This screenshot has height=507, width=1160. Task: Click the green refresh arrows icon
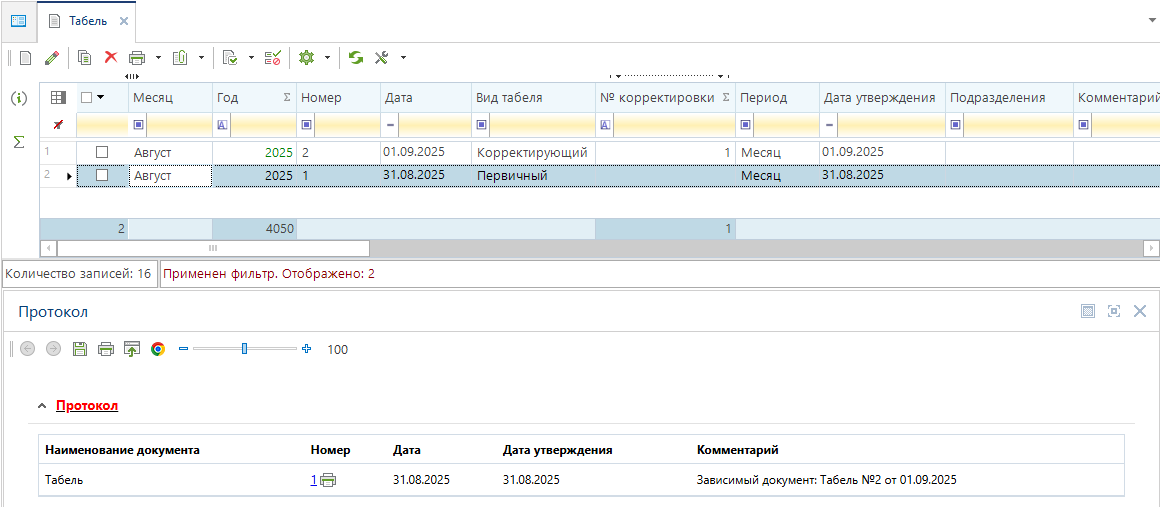tap(356, 58)
